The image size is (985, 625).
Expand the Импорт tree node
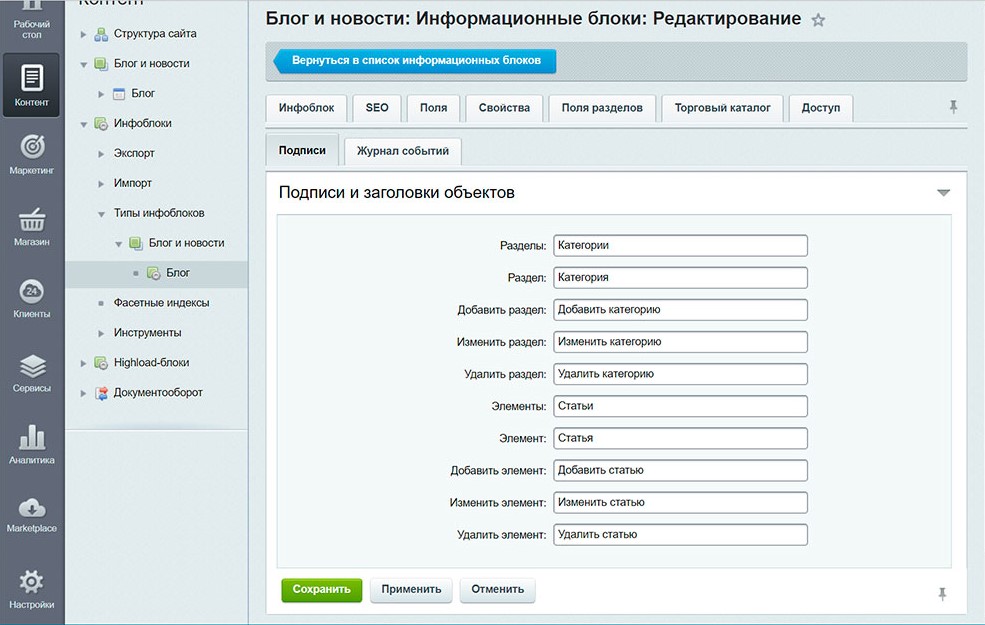click(101, 183)
